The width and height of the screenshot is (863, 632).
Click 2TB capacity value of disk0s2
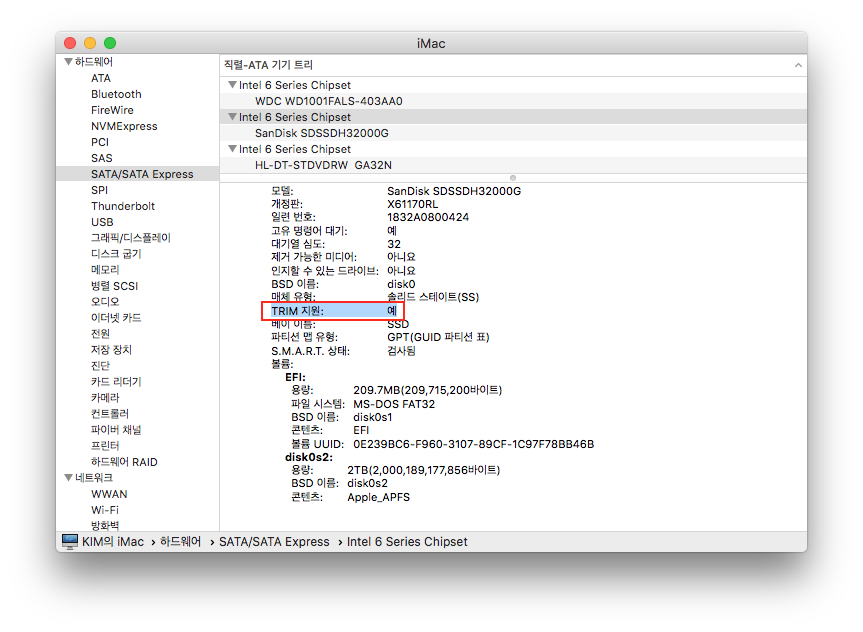click(x=423, y=470)
